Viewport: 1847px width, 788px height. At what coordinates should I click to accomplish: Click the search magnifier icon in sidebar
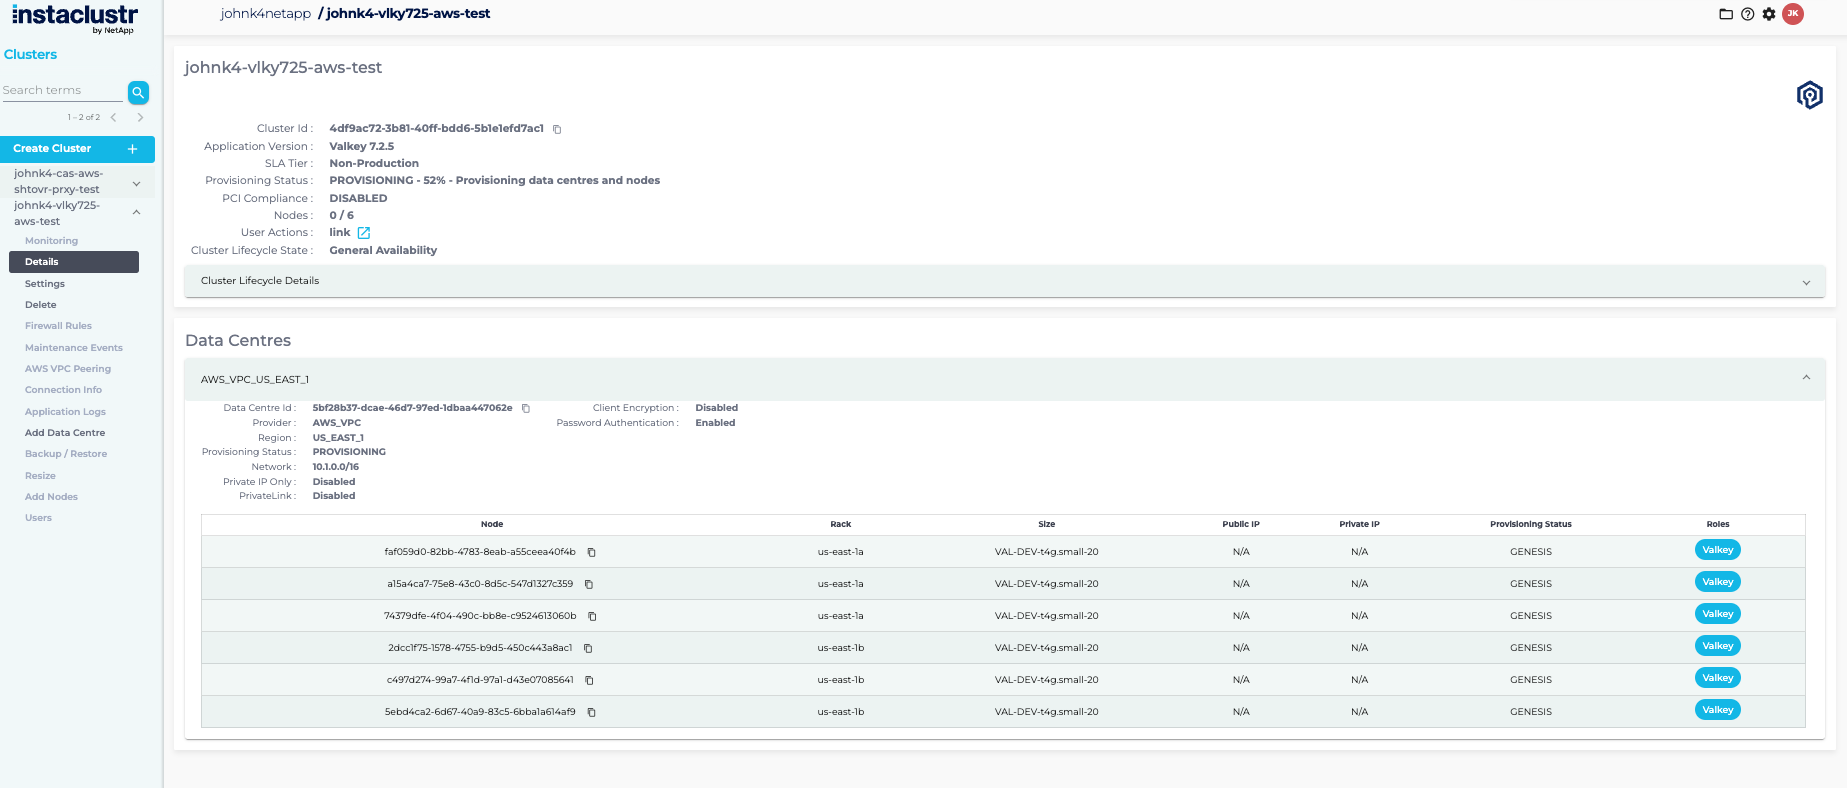point(138,92)
